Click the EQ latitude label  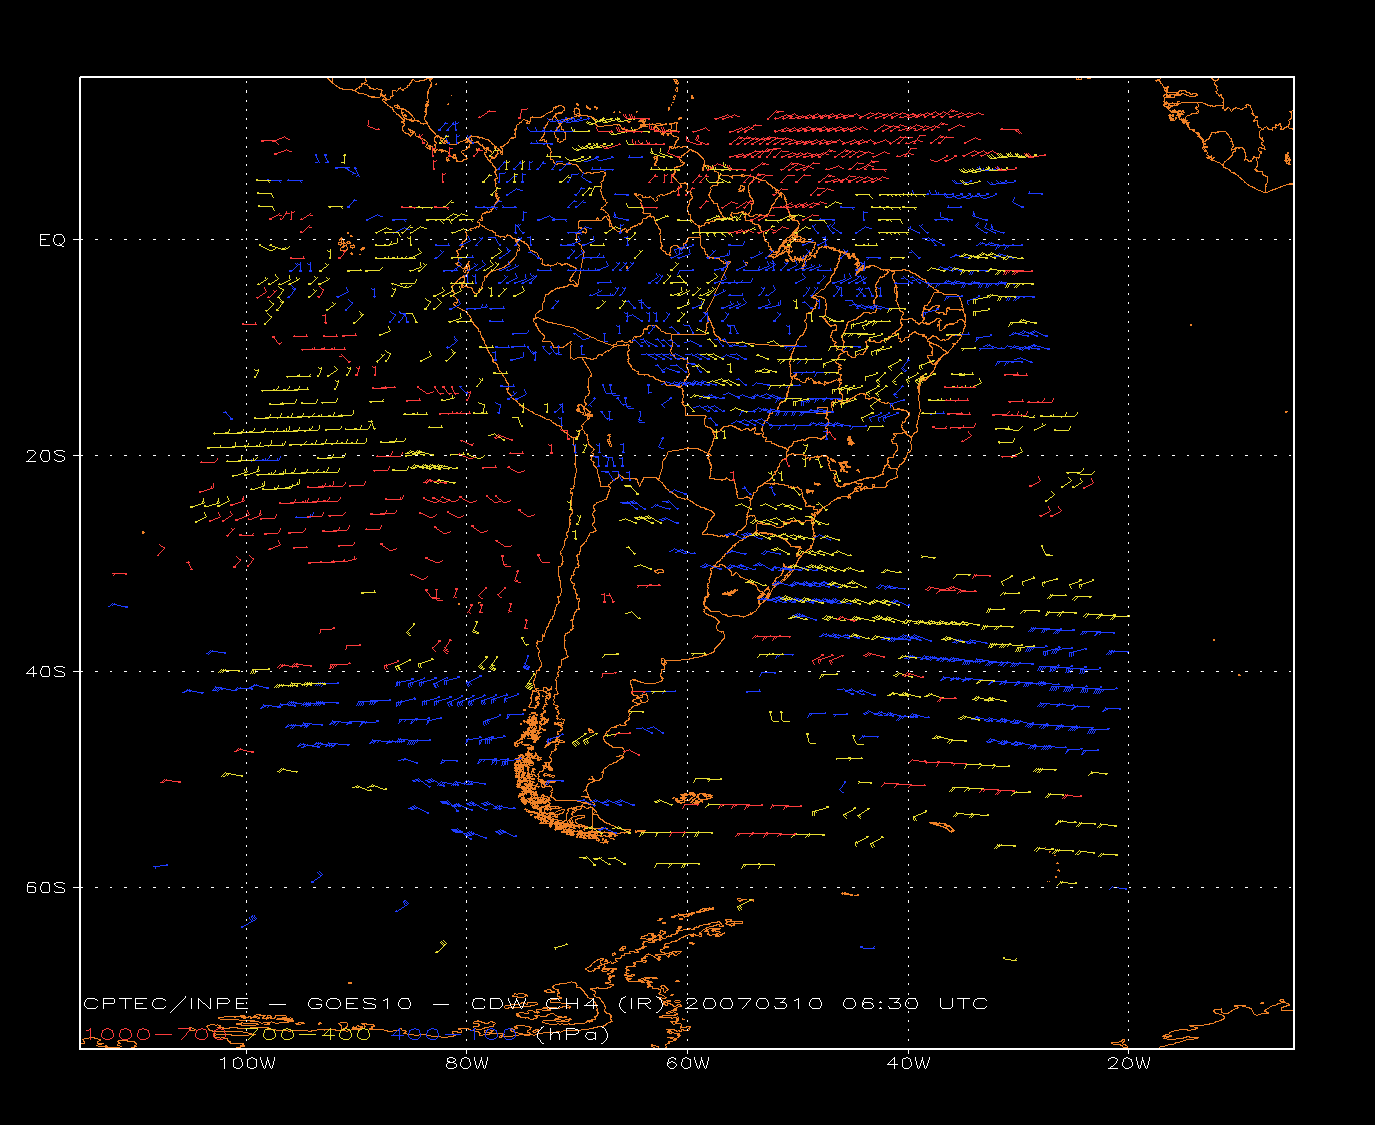pos(52,240)
